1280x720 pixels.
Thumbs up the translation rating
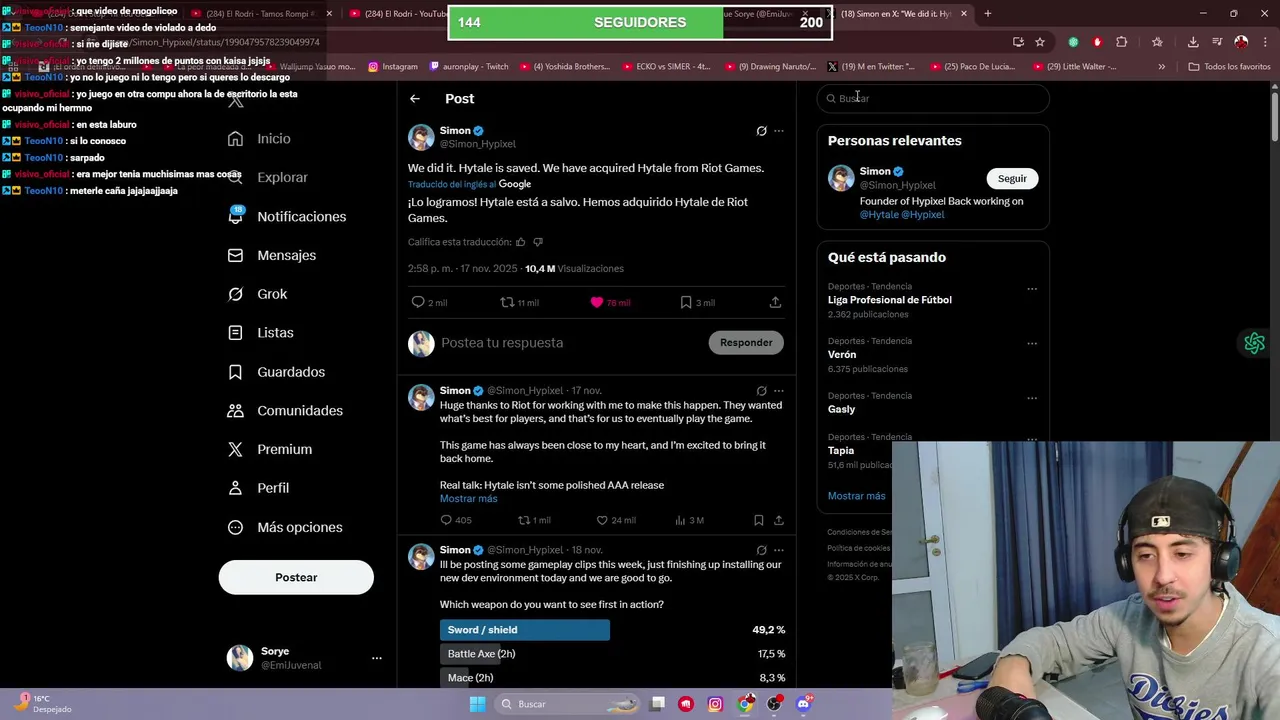(520, 242)
